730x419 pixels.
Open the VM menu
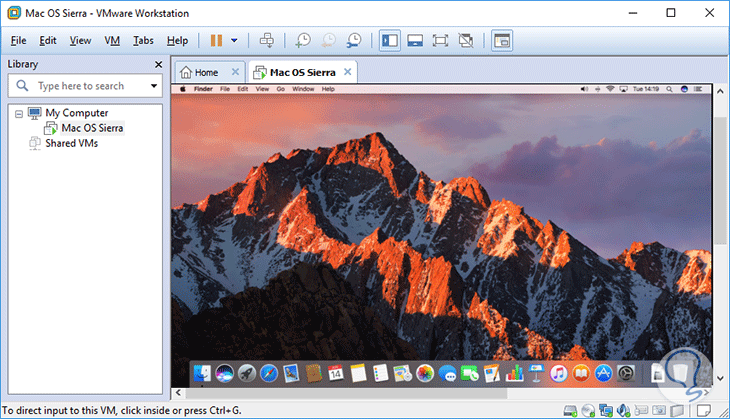(112, 41)
